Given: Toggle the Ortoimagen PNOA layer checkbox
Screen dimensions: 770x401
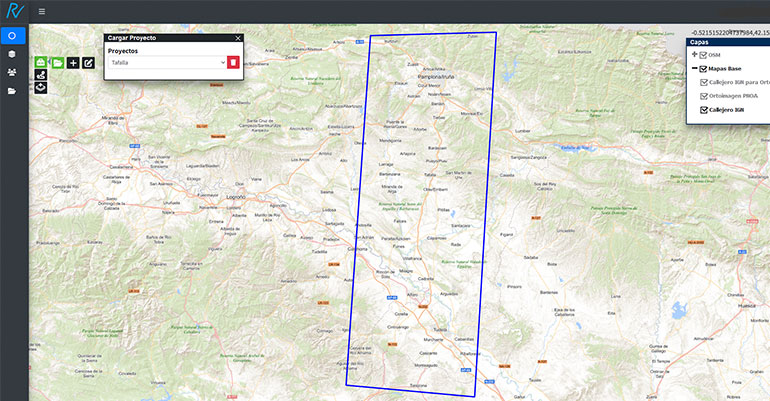Looking at the screenshot, I should click(704, 96).
